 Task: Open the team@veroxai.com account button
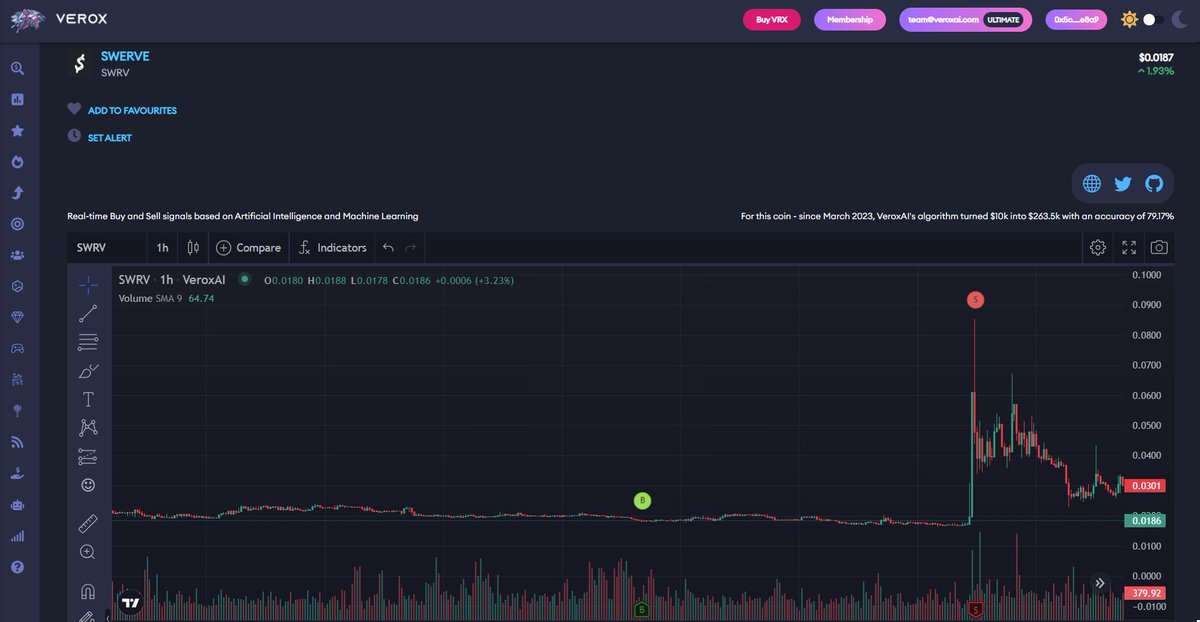[965, 19]
